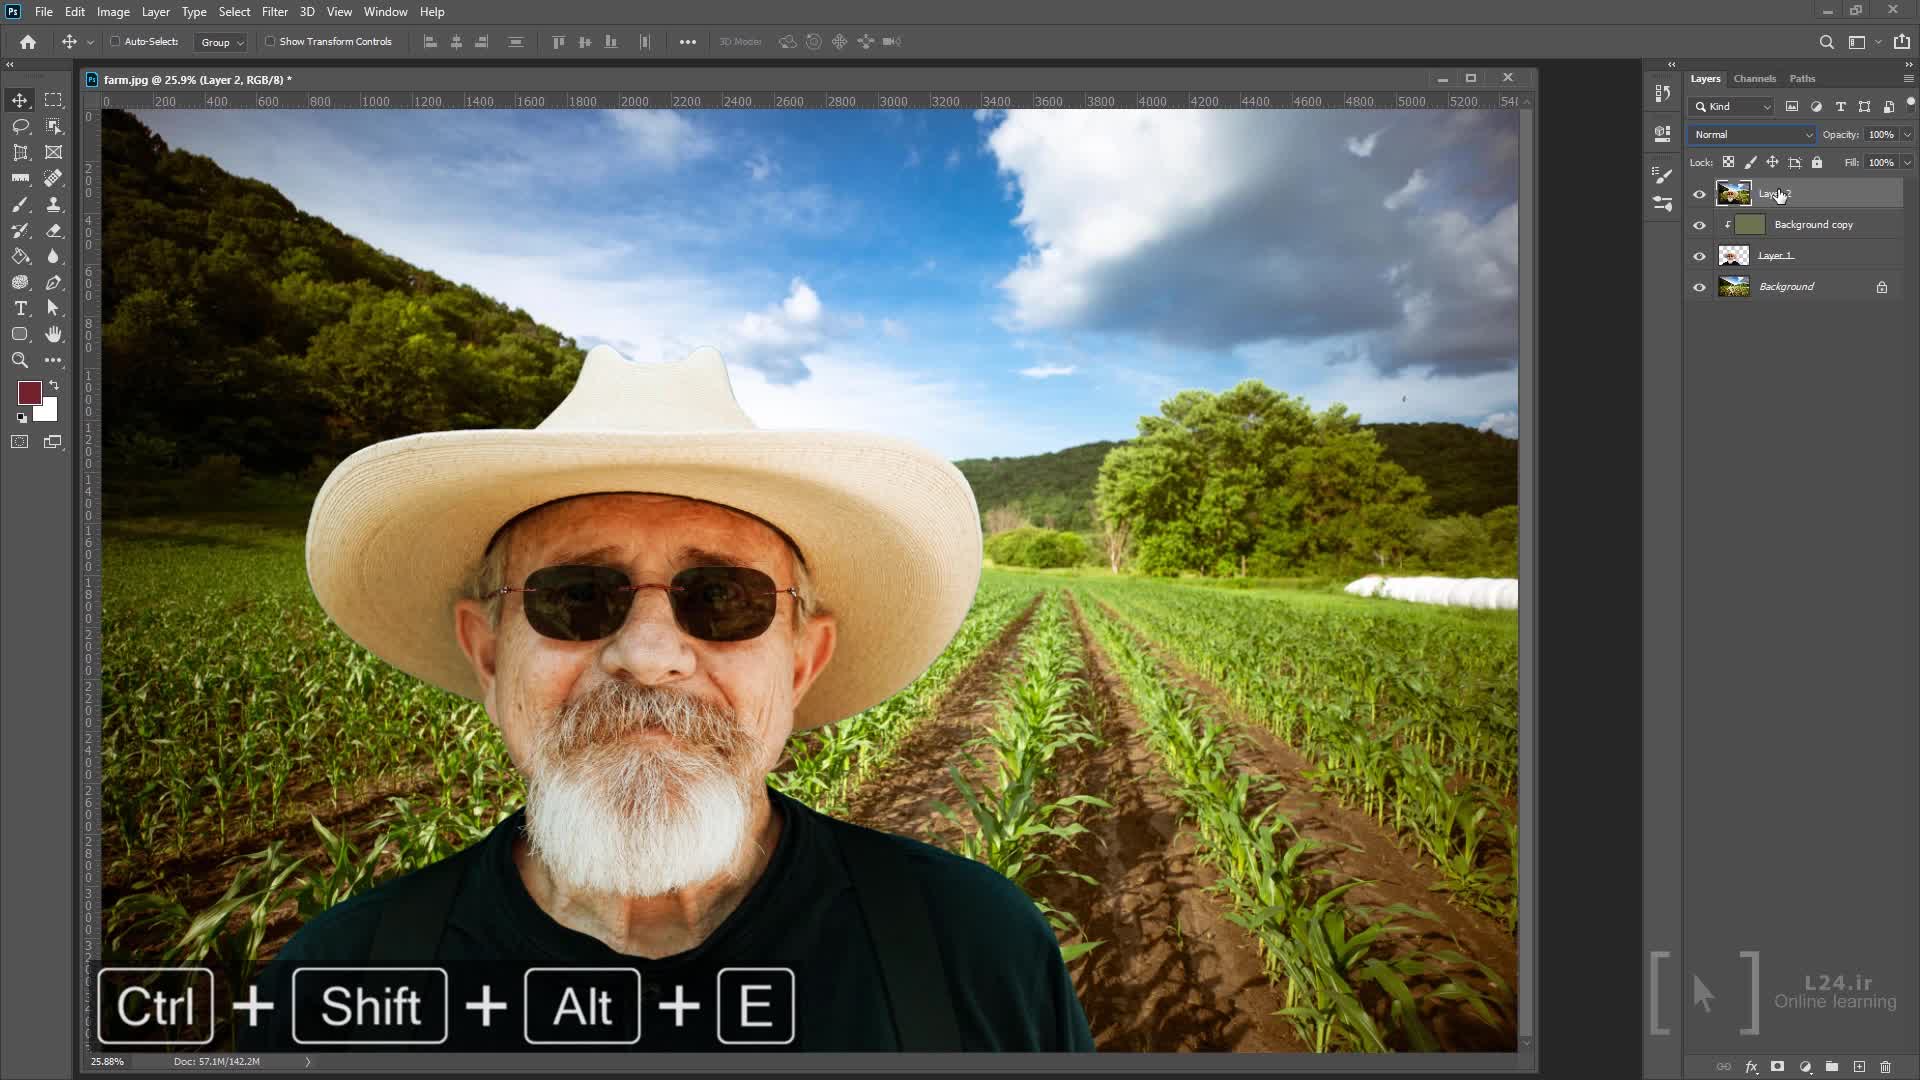Screen dimensions: 1920x1080
Task: Select the Lasso tool
Action: click(x=20, y=127)
